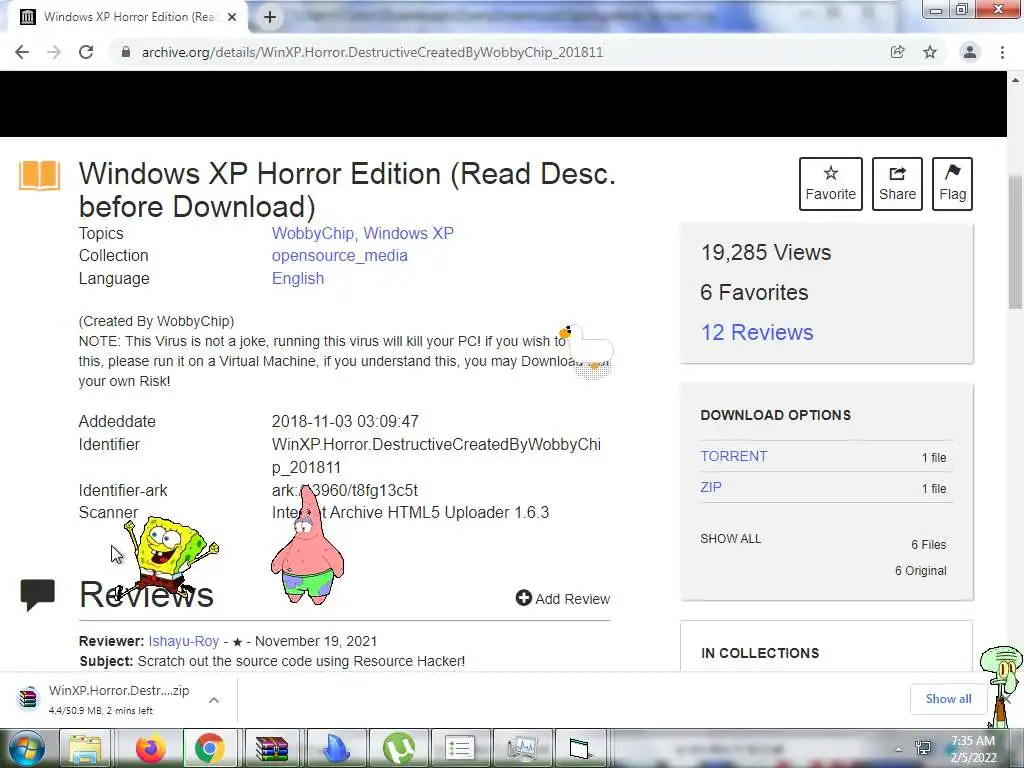Screen dimensions: 1024x768
Task: Click the IN COLLECTIONS heading
Action: (x=760, y=653)
